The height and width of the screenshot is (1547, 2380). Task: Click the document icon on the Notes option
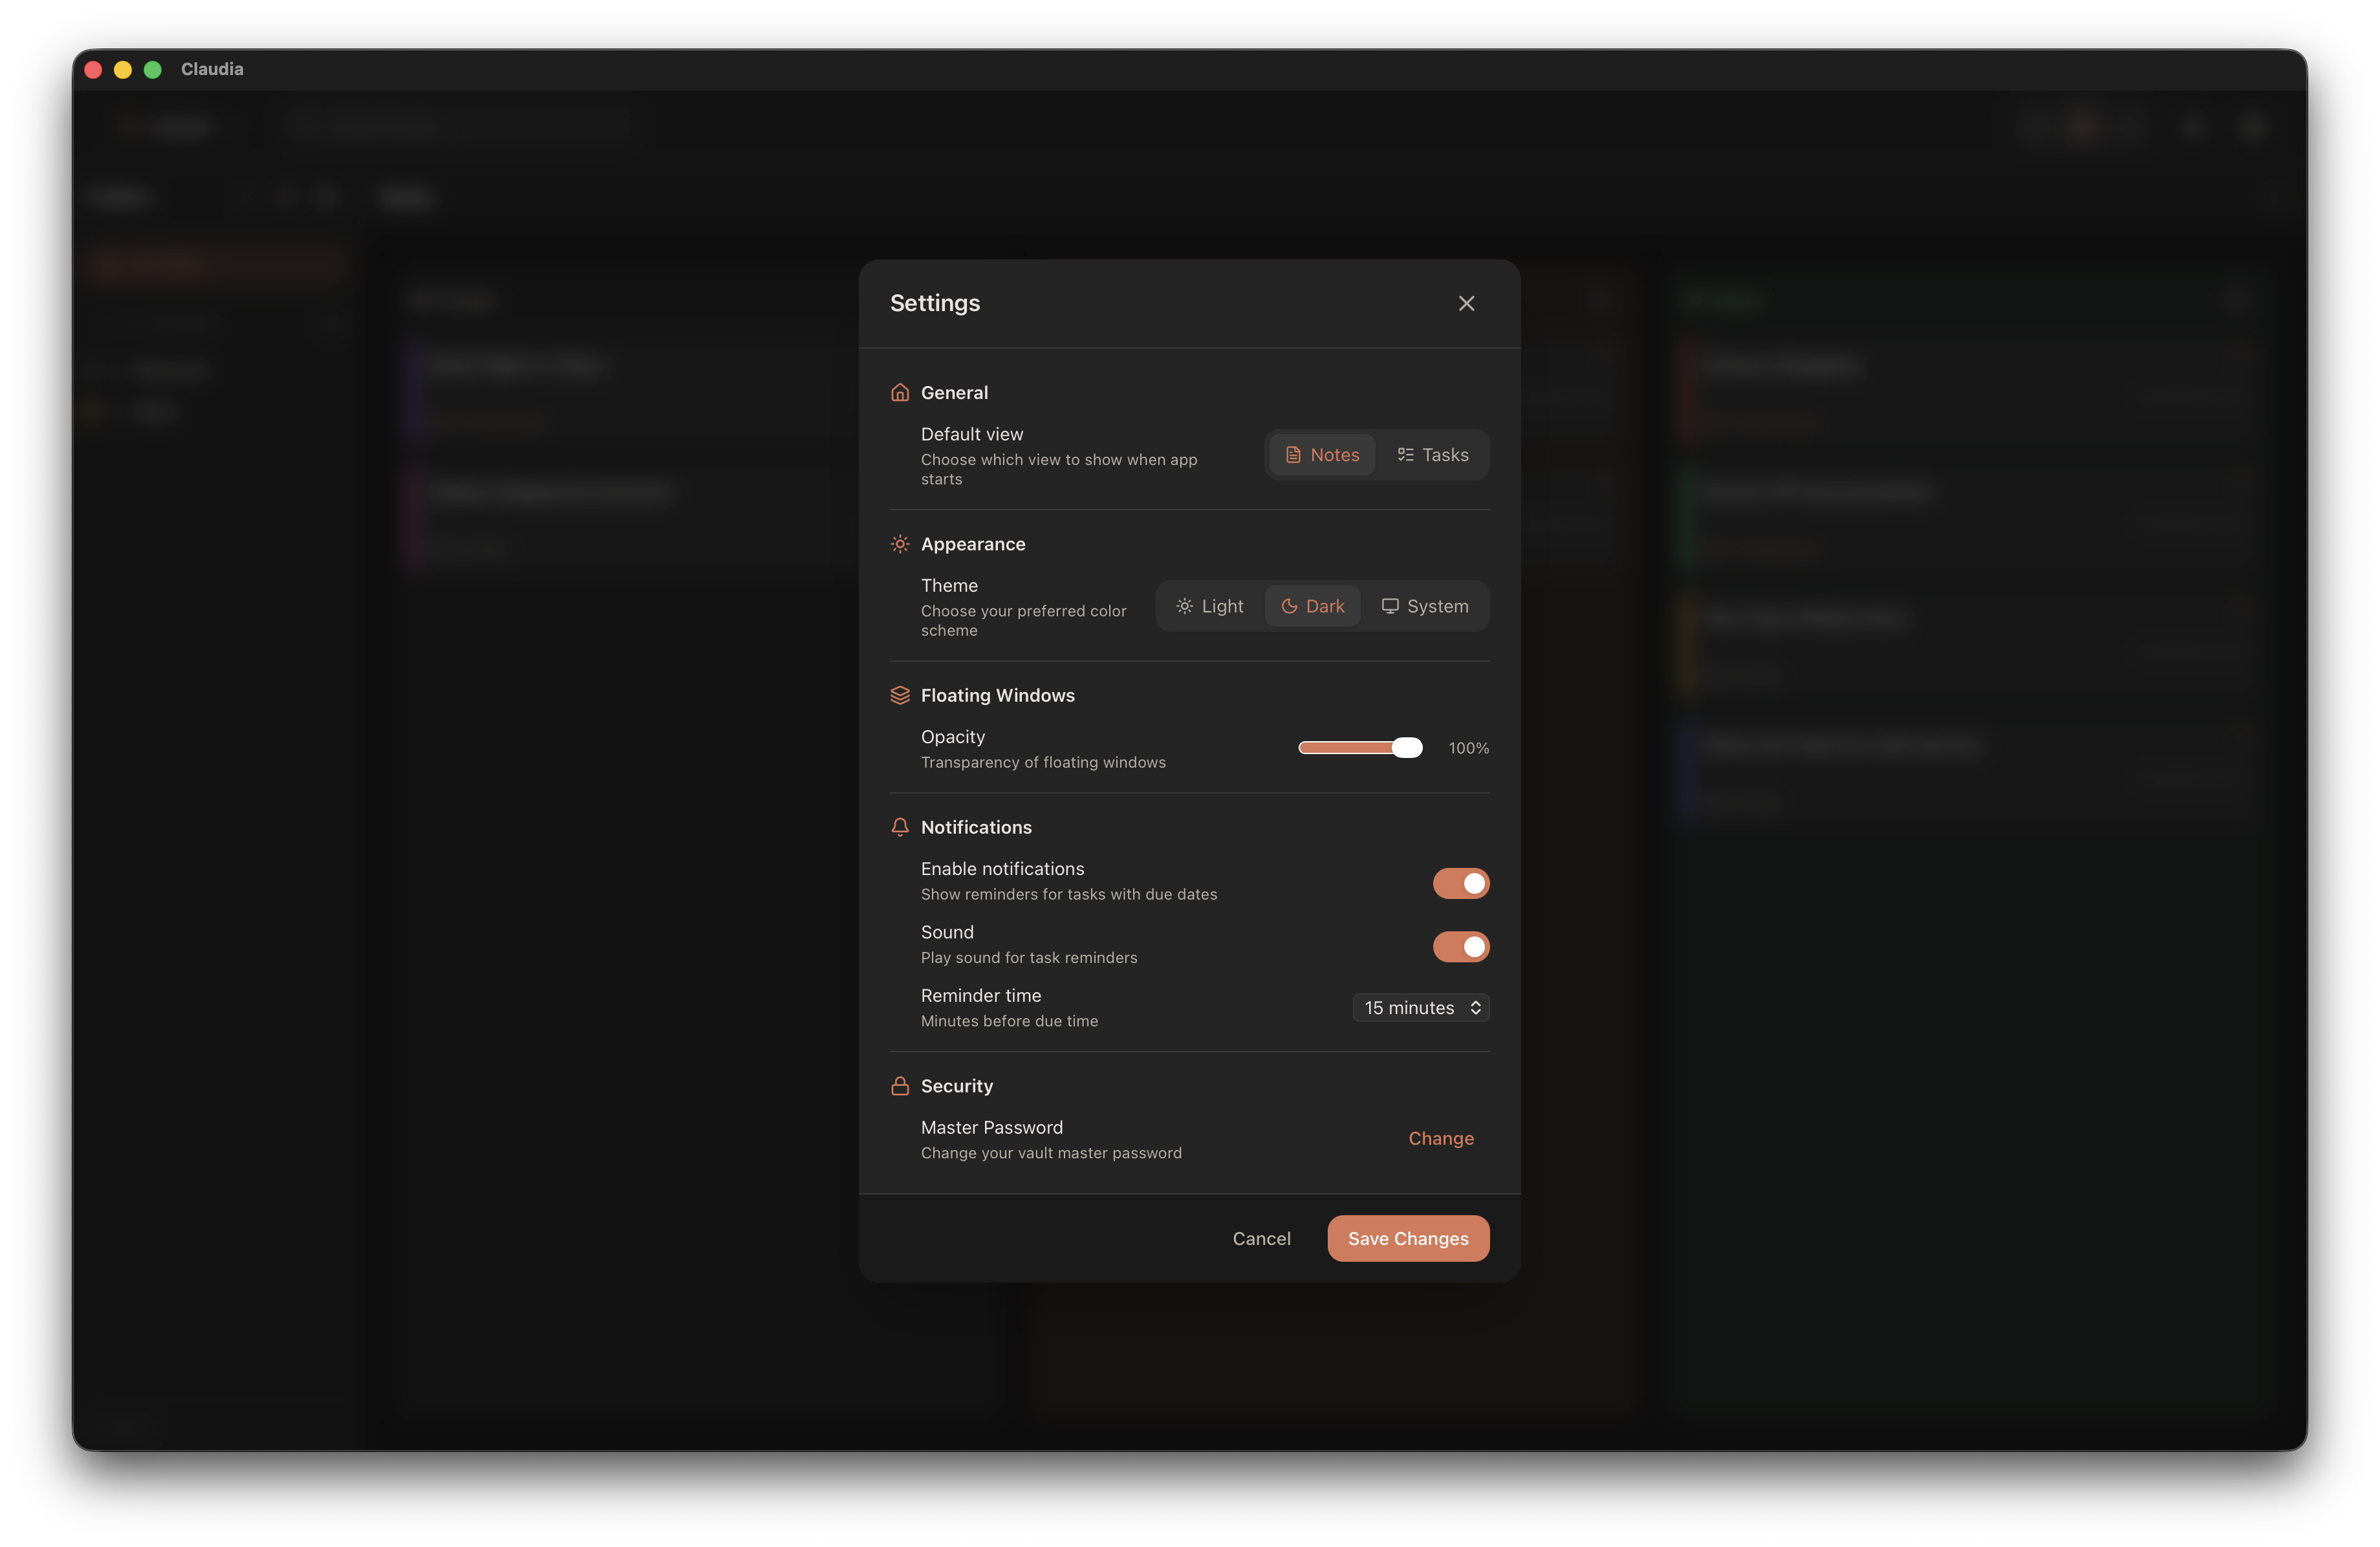coord(1294,454)
